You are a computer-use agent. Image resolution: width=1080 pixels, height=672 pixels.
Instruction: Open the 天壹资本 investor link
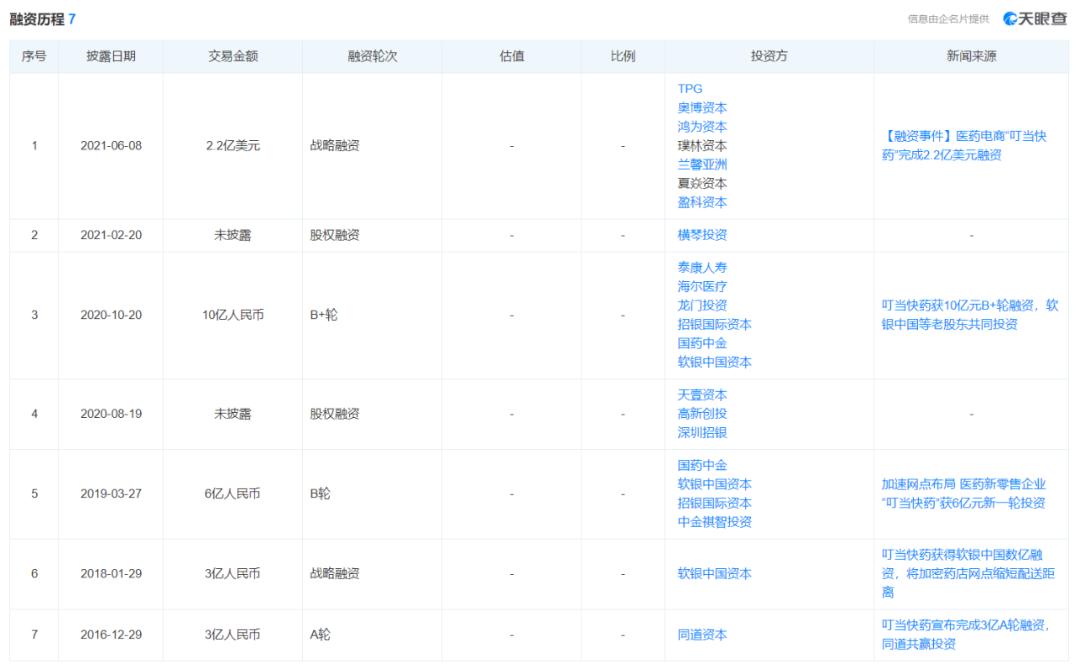click(x=702, y=395)
